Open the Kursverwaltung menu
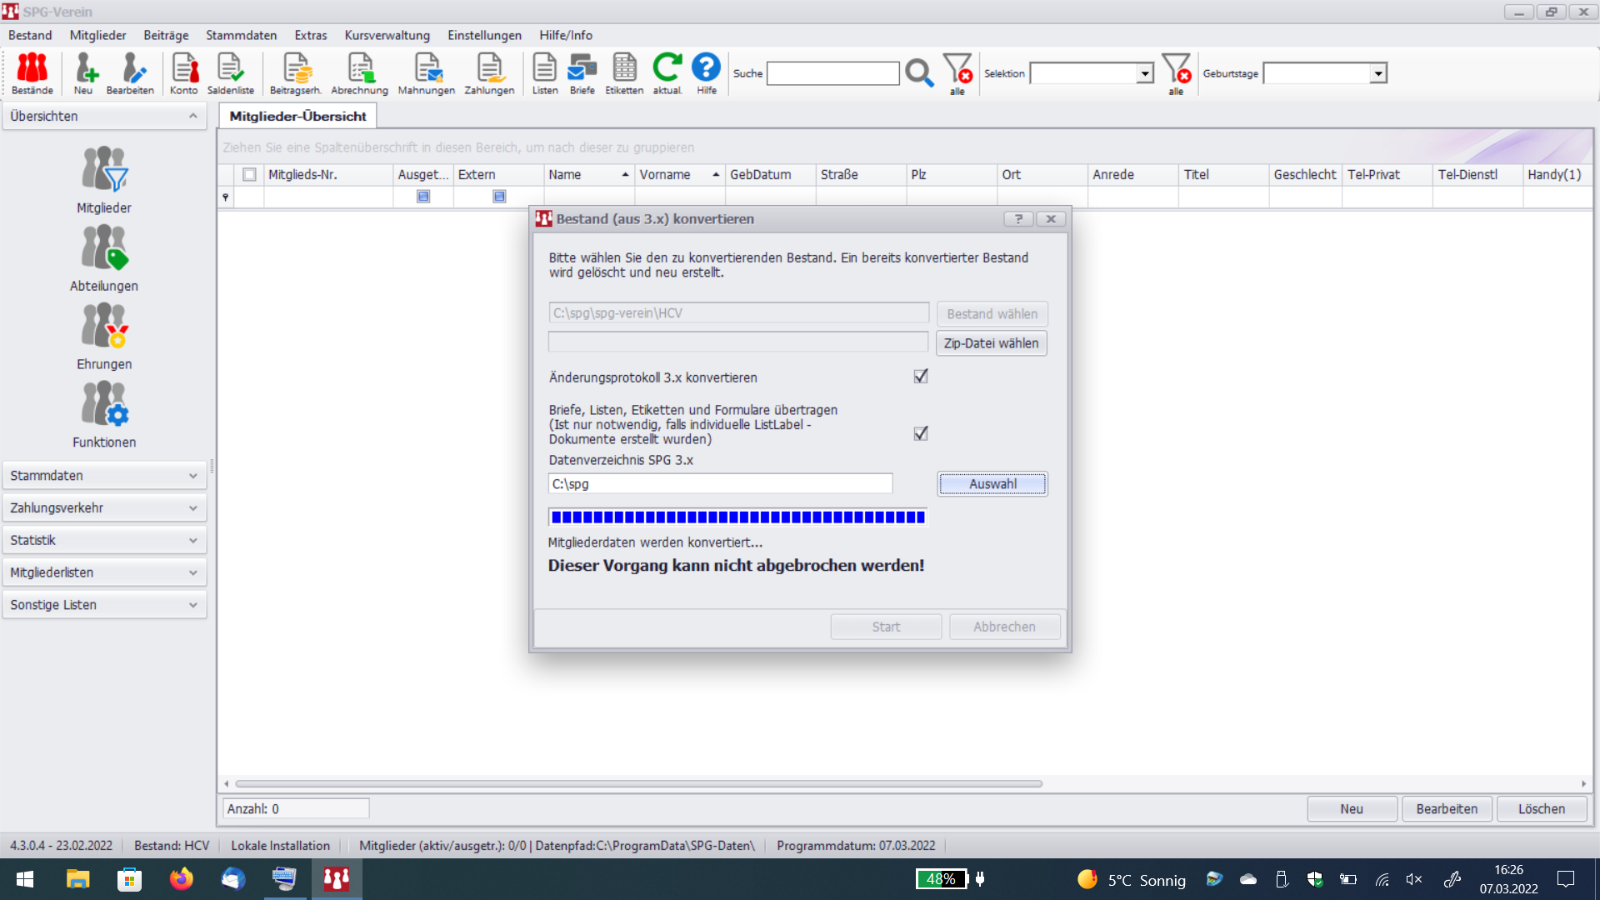1600x900 pixels. (387, 35)
